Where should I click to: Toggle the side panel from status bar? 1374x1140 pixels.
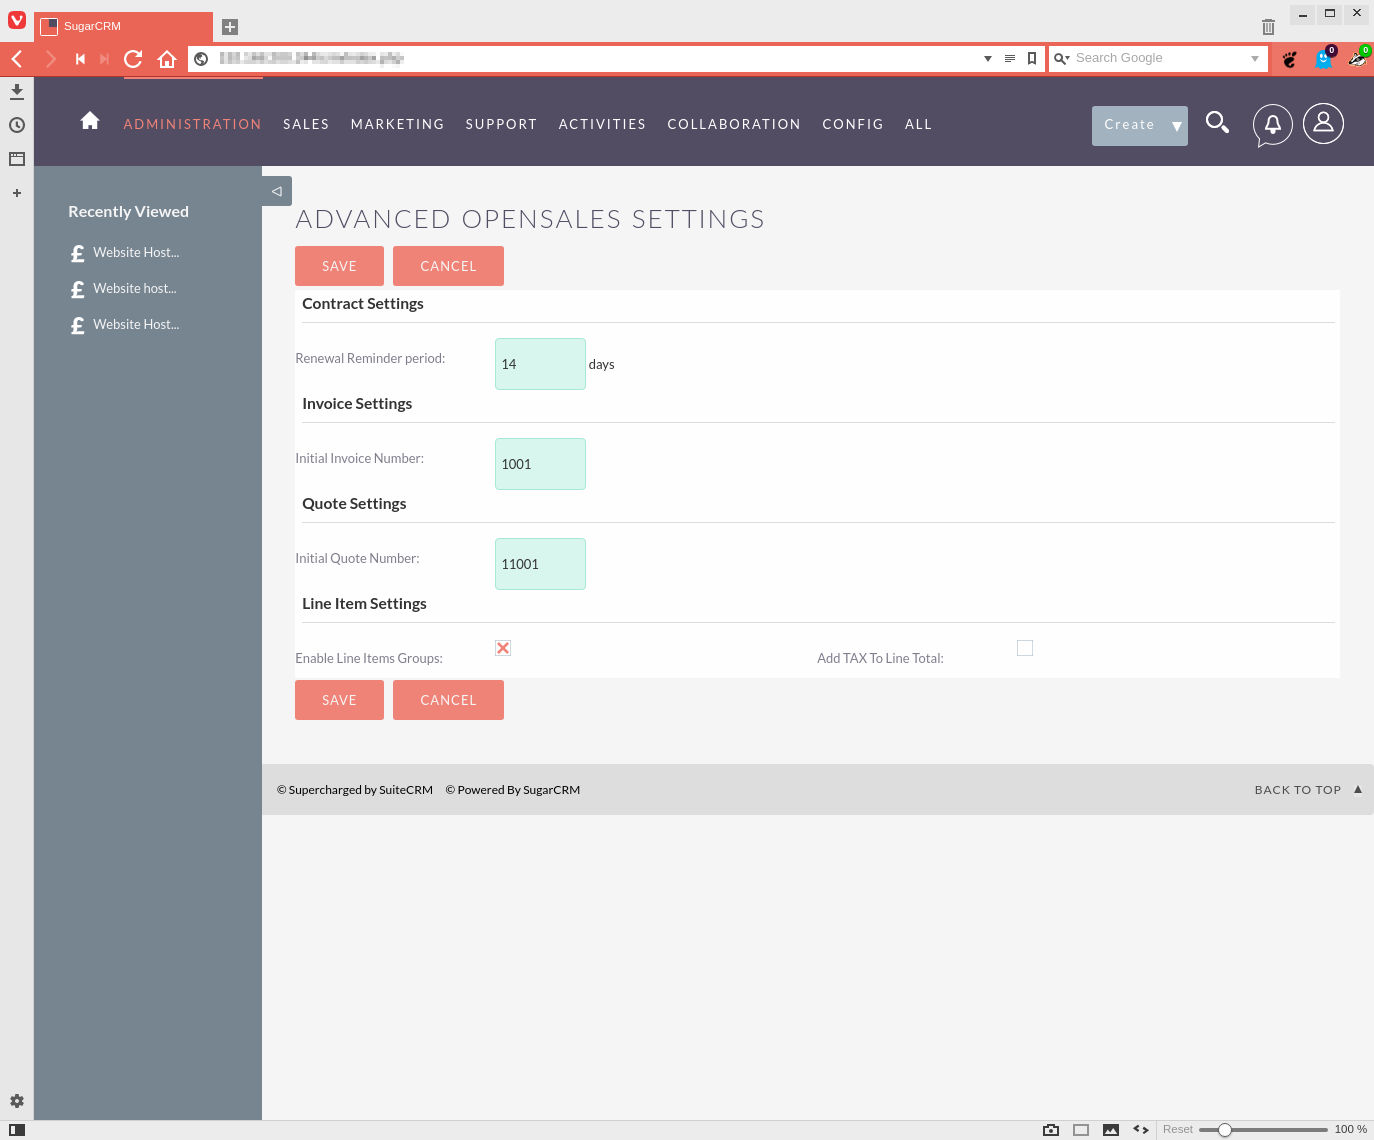(x=17, y=1130)
